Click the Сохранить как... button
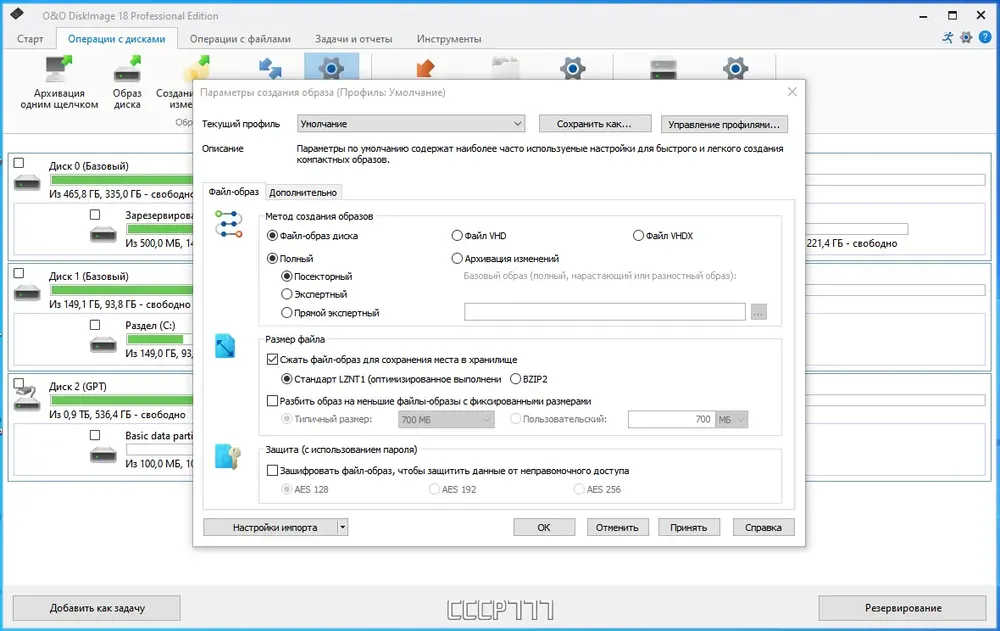 594,124
